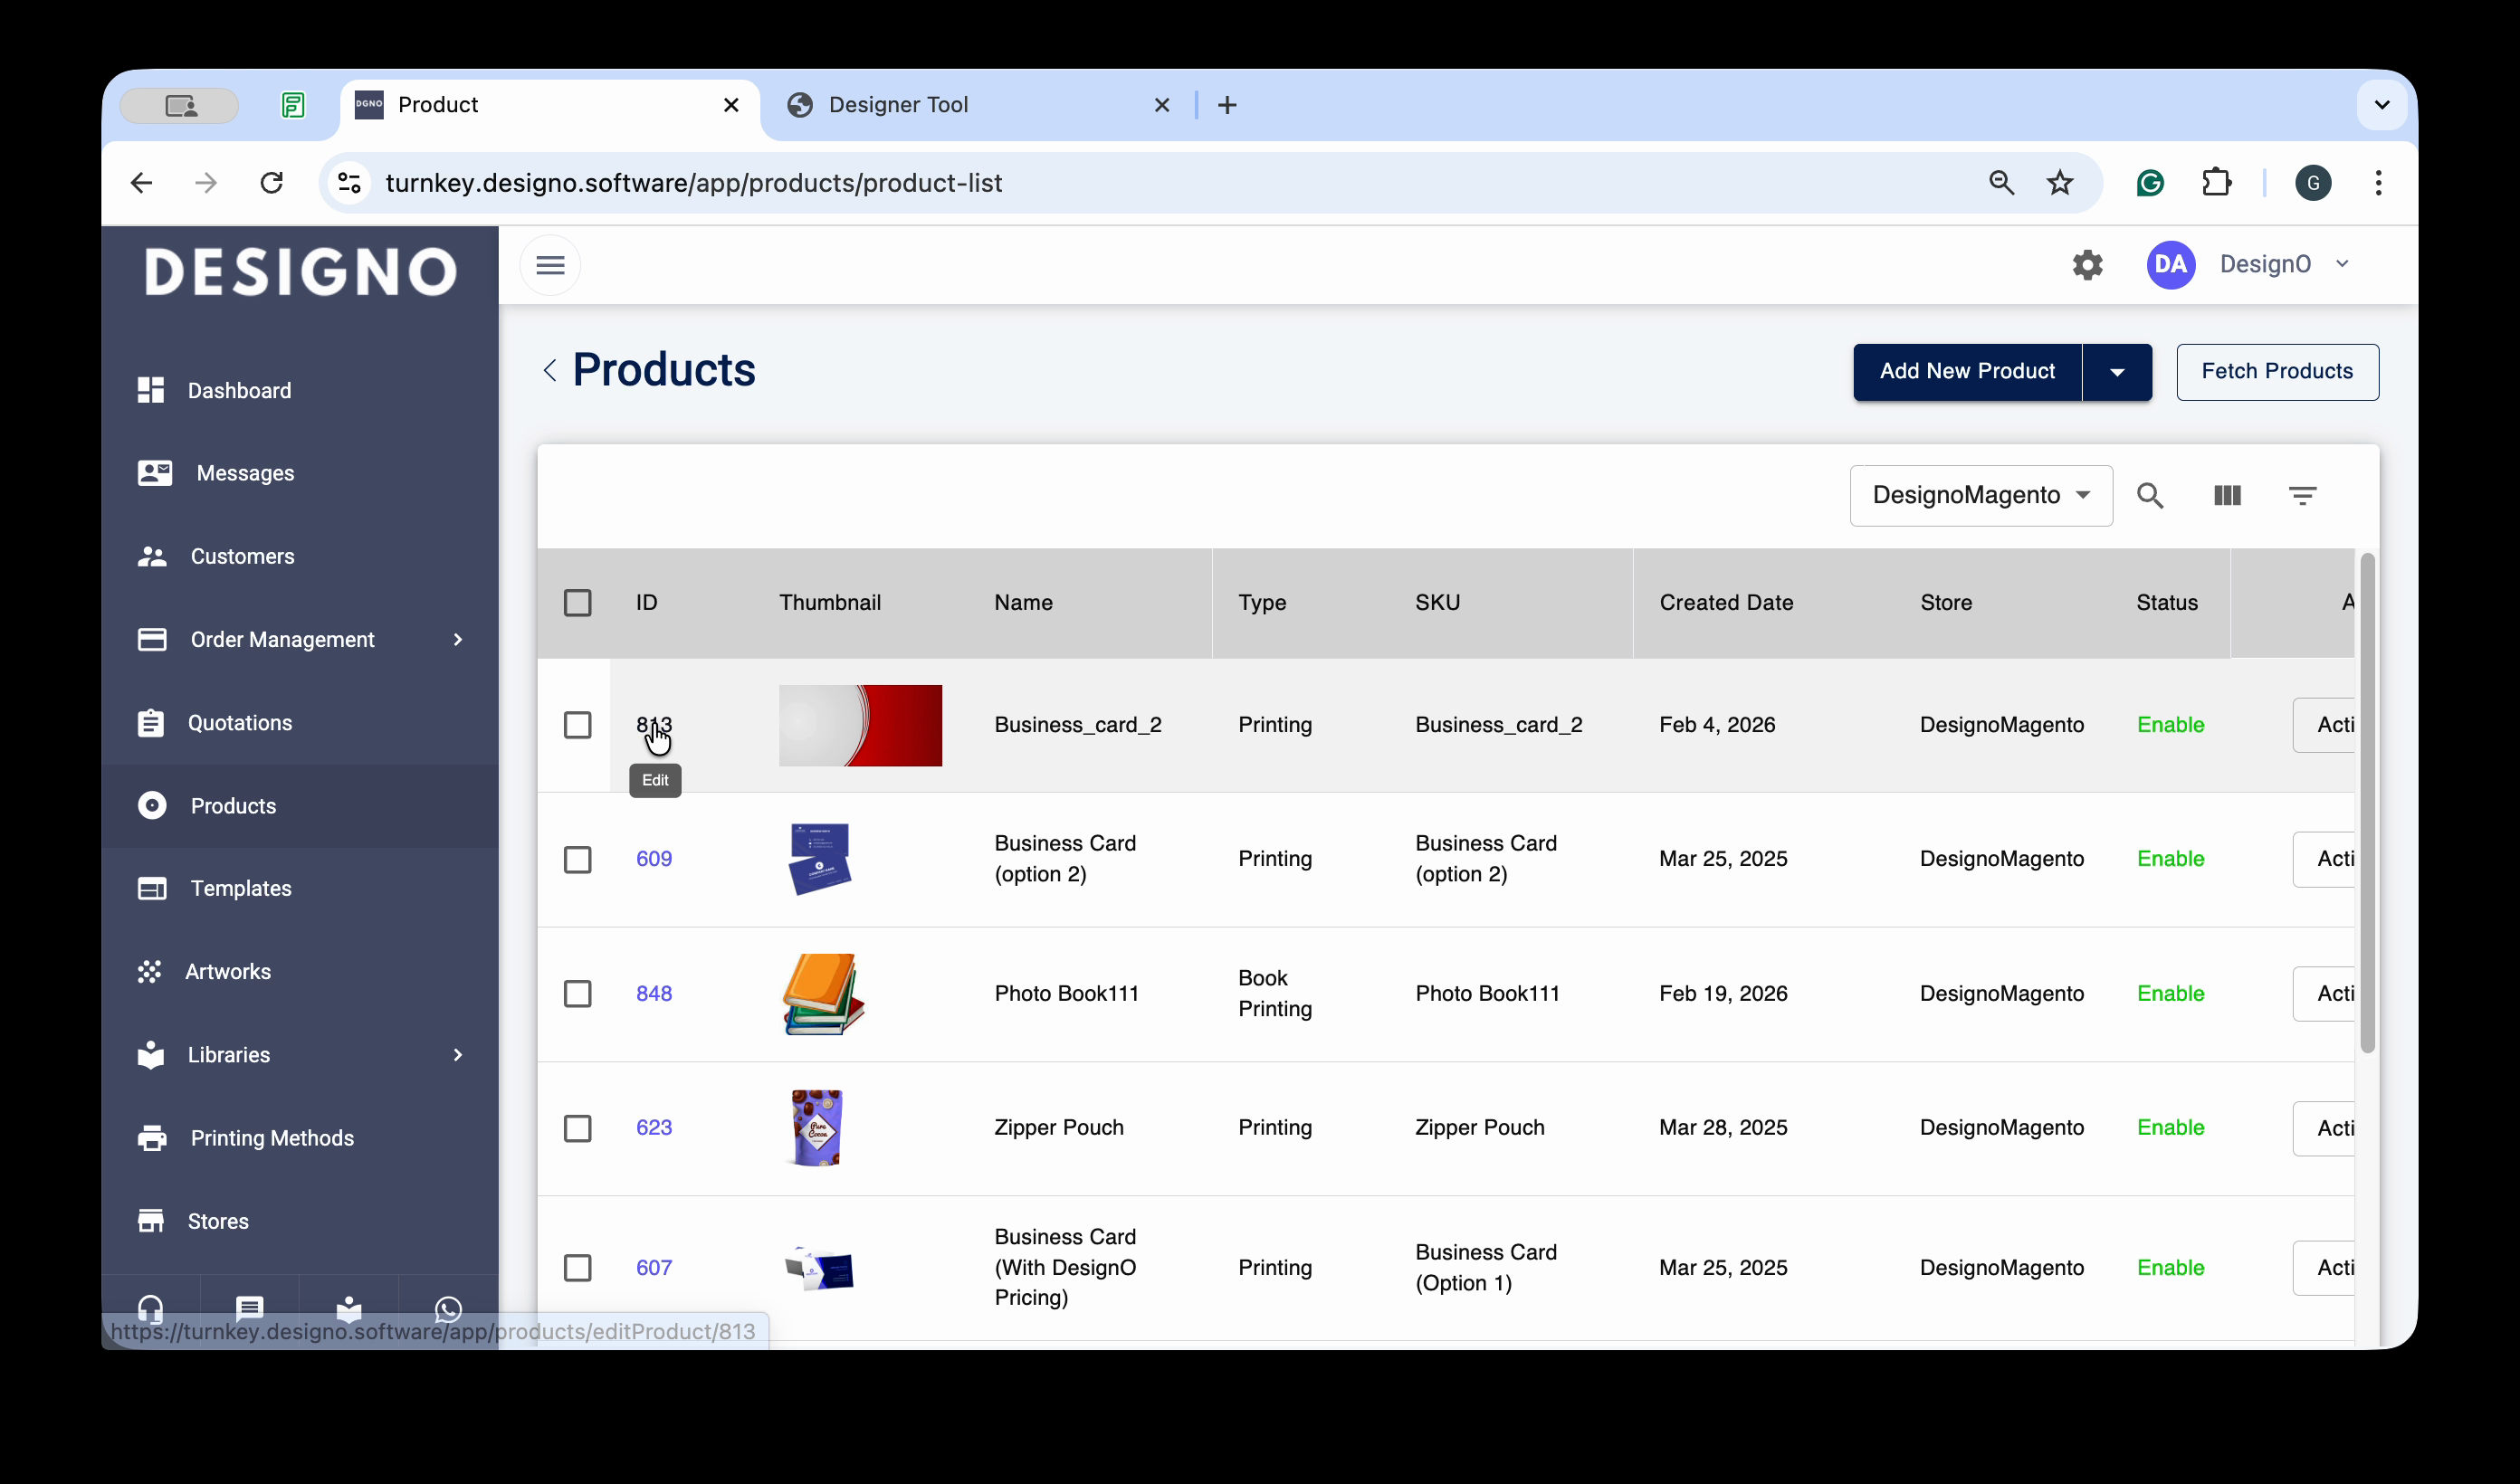Click the Photo Book111 thumbnail
The width and height of the screenshot is (2520, 1484).
click(x=823, y=994)
